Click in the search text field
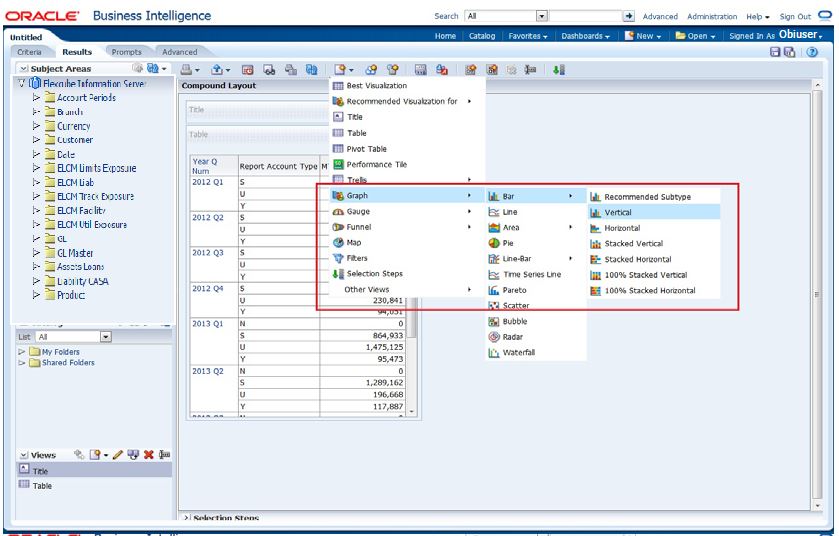 click(585, 16)
